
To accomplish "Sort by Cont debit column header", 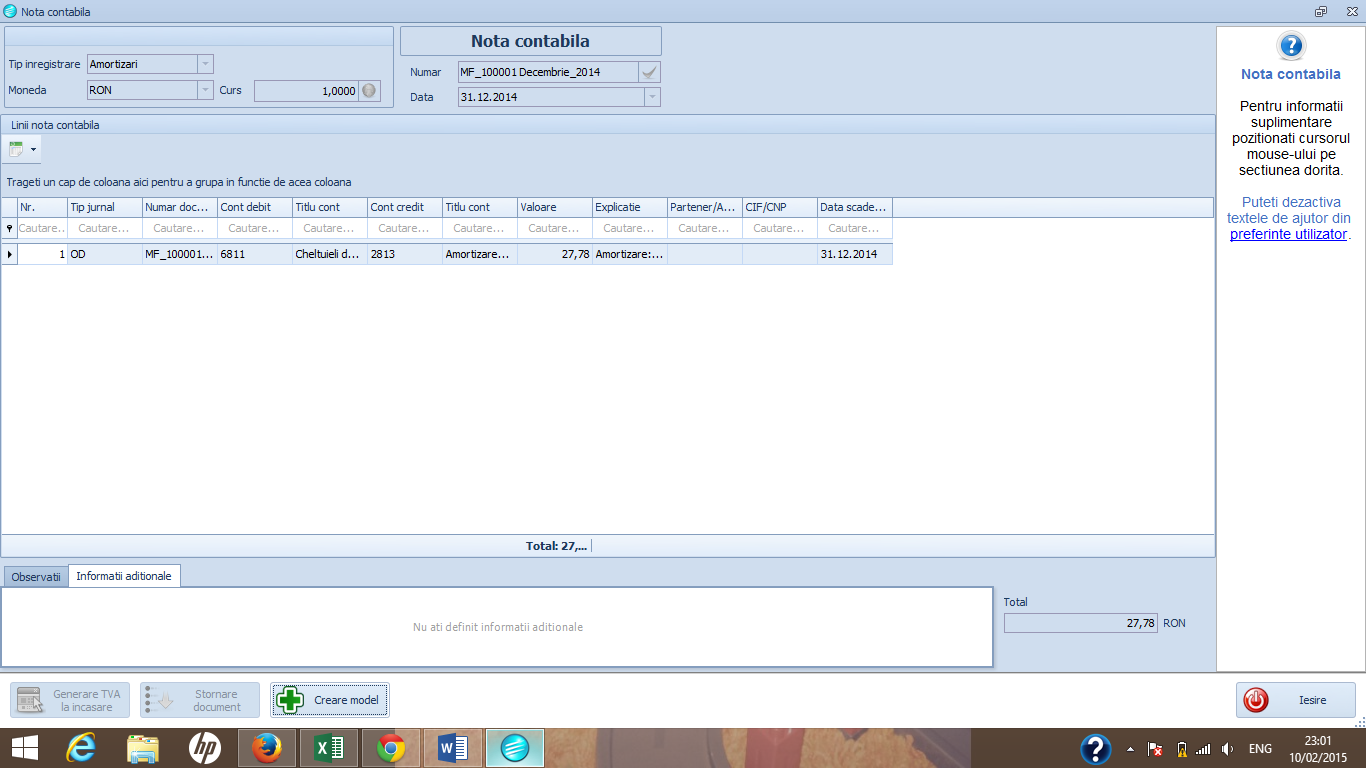I will click(x=255, y=207).
